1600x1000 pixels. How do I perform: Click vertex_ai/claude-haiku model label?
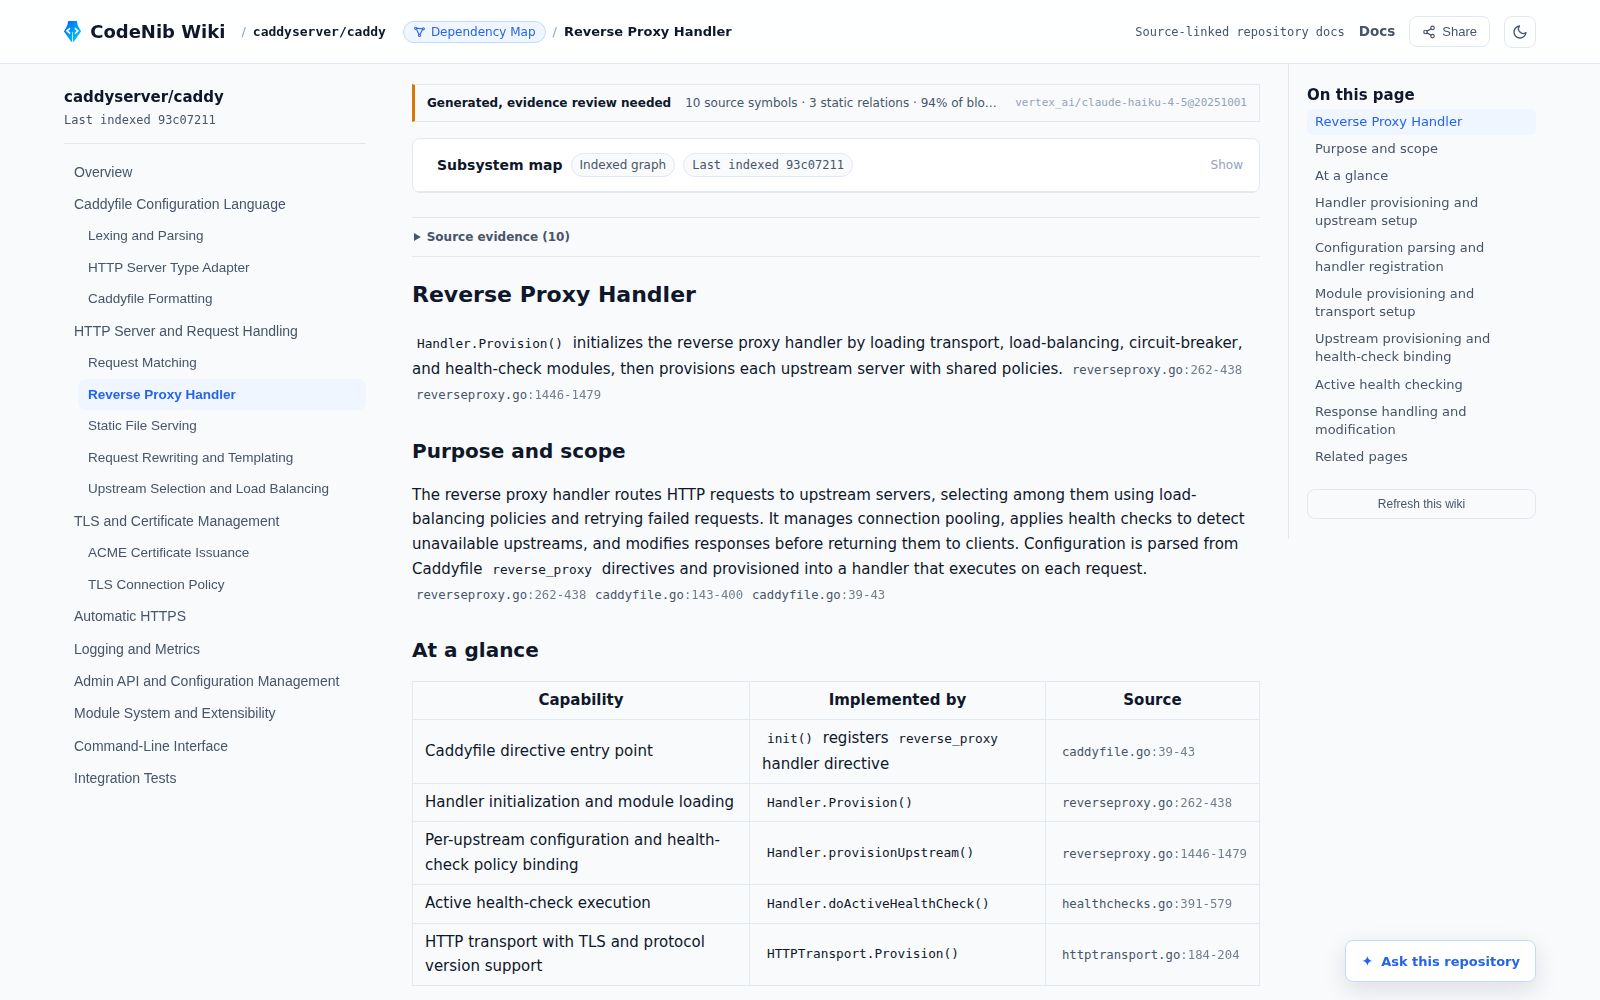[1131, 103]
